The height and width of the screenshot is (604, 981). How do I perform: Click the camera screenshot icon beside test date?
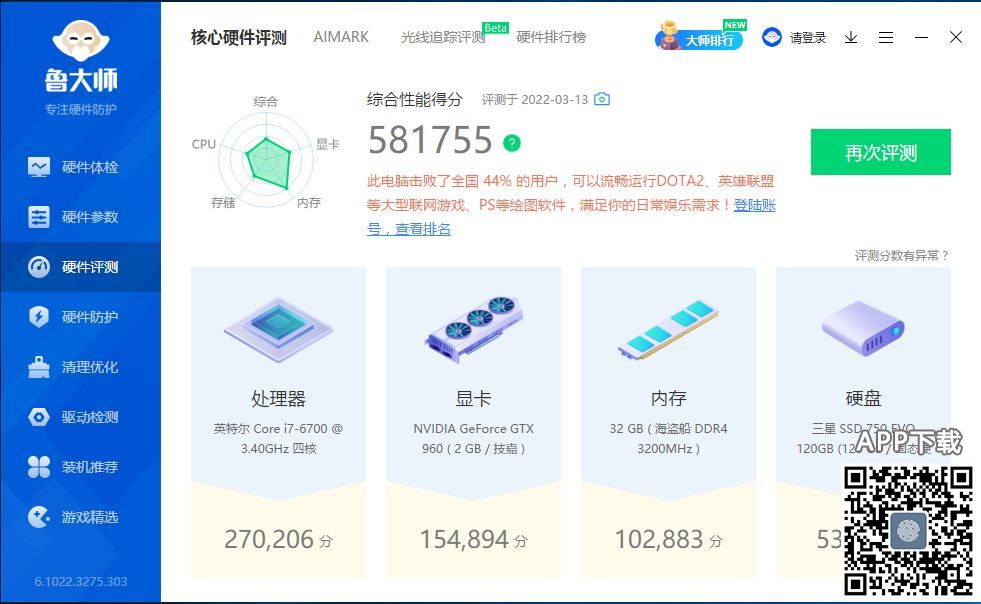tap(602, 99)
